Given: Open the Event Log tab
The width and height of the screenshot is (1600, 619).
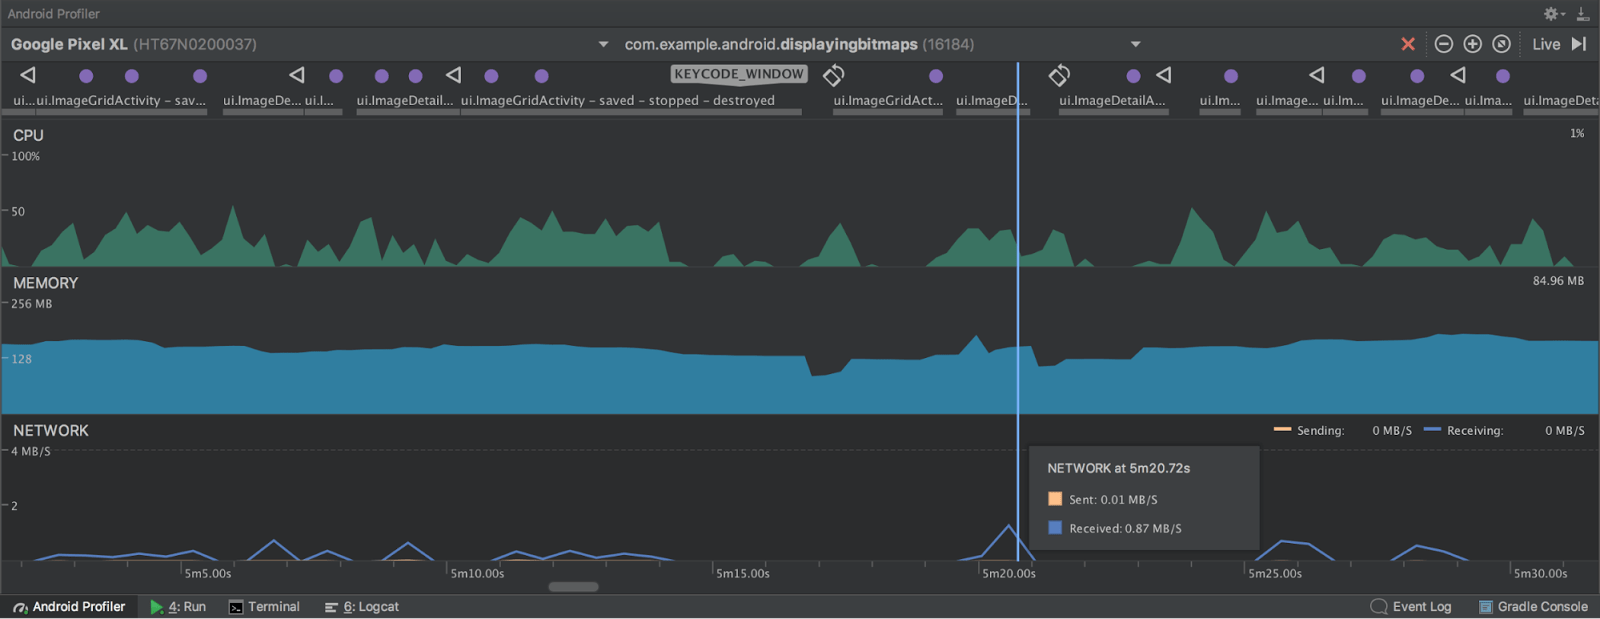Looking at the screenshot, I should (x=1411, y=607).
